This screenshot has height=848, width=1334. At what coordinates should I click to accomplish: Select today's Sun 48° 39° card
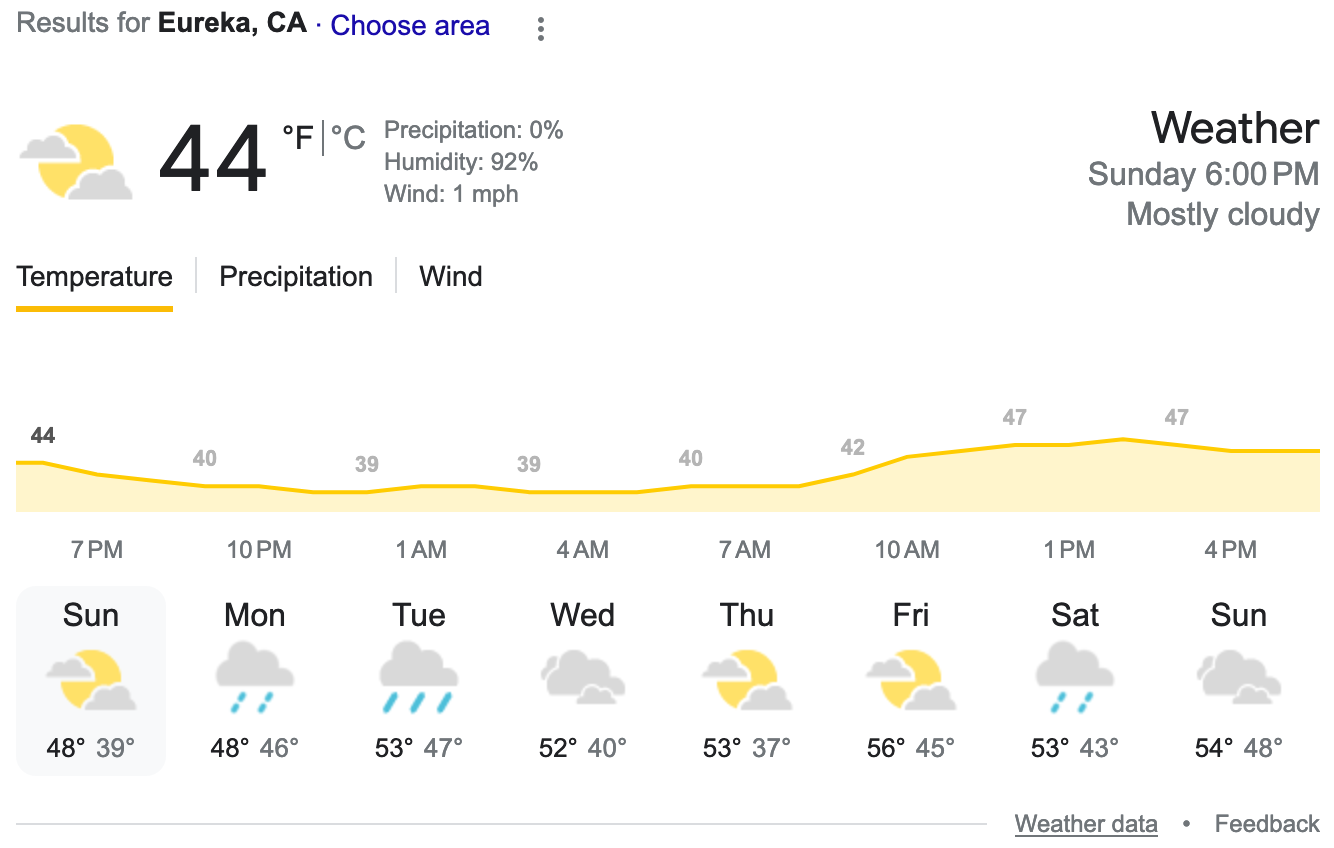point(91,681)
